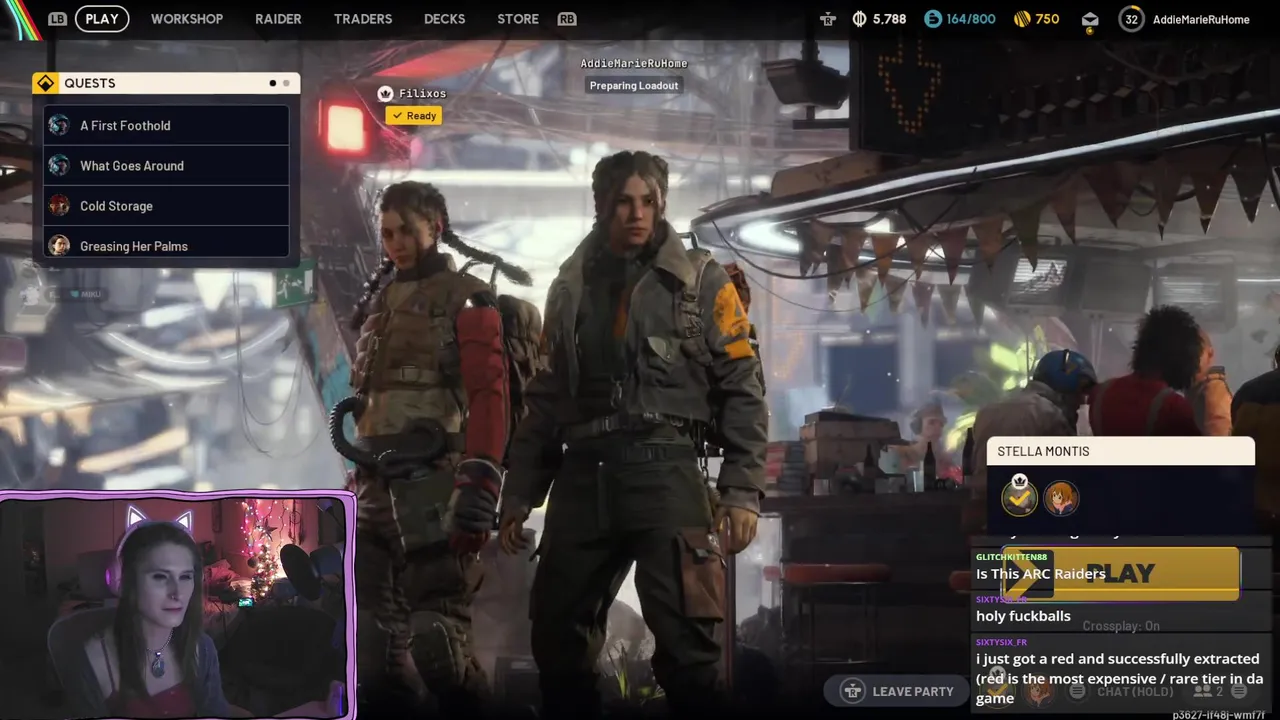The image size is (1280, 720).
Task: Click the AddieMarieRuHome name above character
Action: coord(634,63)
